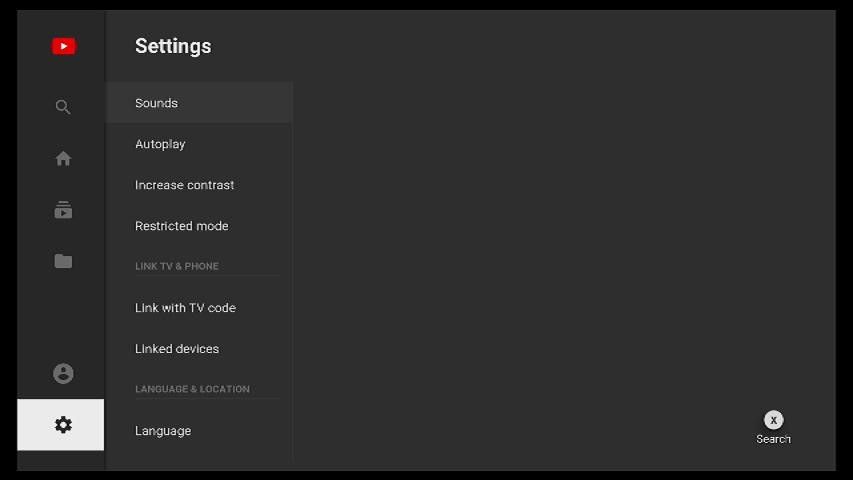Click the Settings page title
853x480 pixels.
click(173, 46)
